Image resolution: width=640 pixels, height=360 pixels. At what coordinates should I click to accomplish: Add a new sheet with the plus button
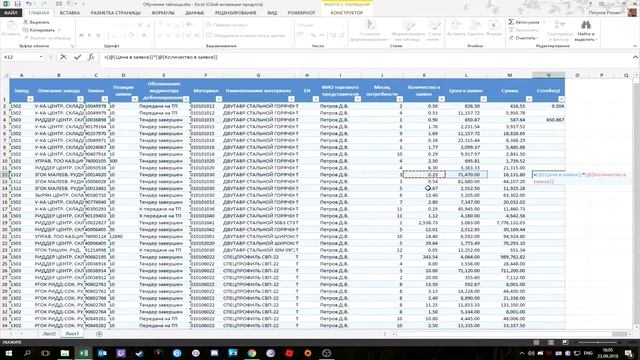click(x=99, y=334)
